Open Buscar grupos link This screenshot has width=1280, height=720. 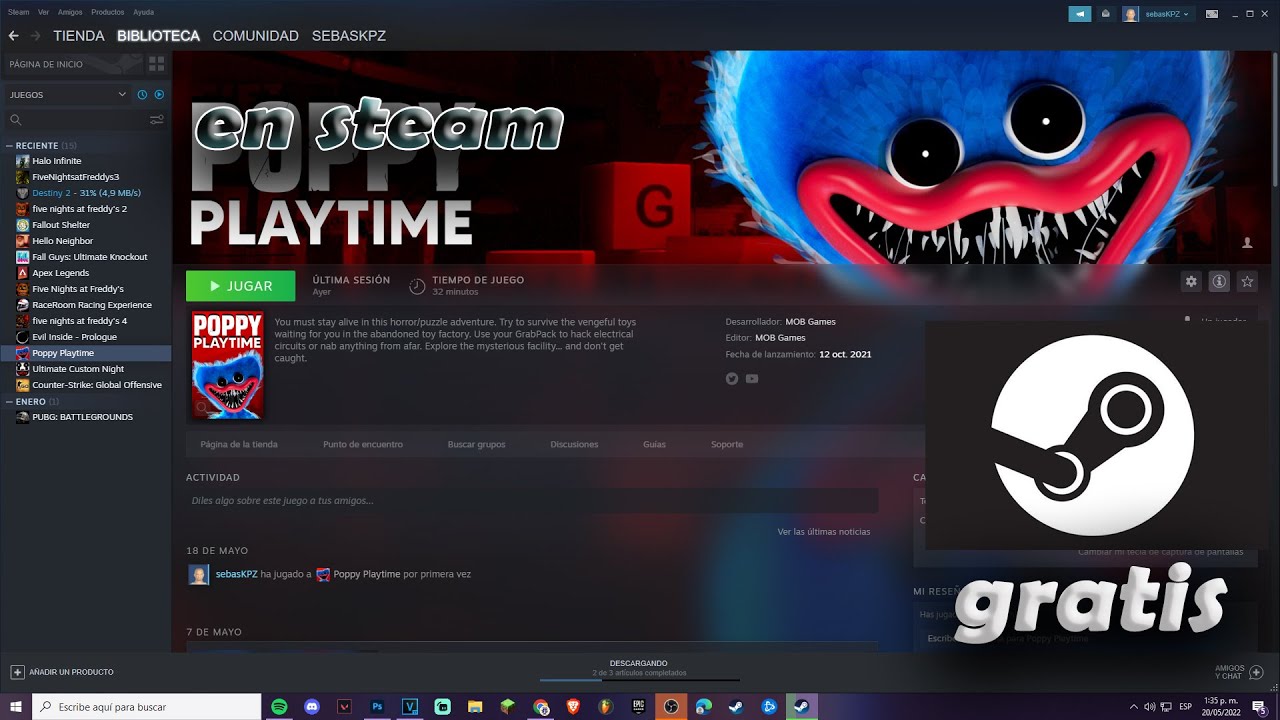tap(476, 444)
